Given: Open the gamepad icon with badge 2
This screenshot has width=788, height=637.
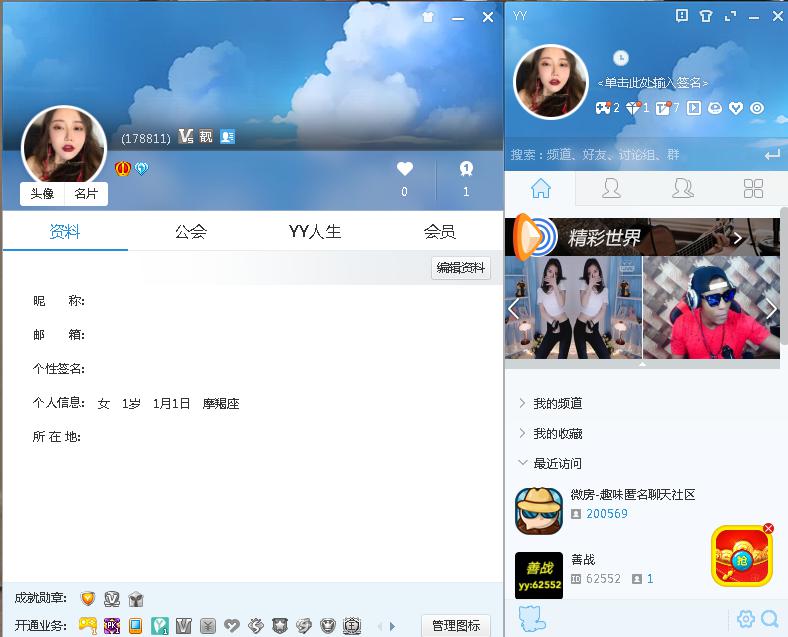Looking at the screenshot, I should [603, 108].
